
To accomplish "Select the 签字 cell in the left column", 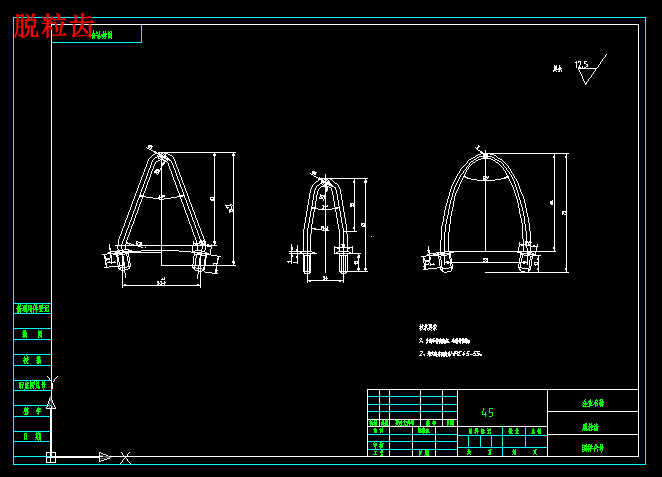I will click(x=33, y=411).
